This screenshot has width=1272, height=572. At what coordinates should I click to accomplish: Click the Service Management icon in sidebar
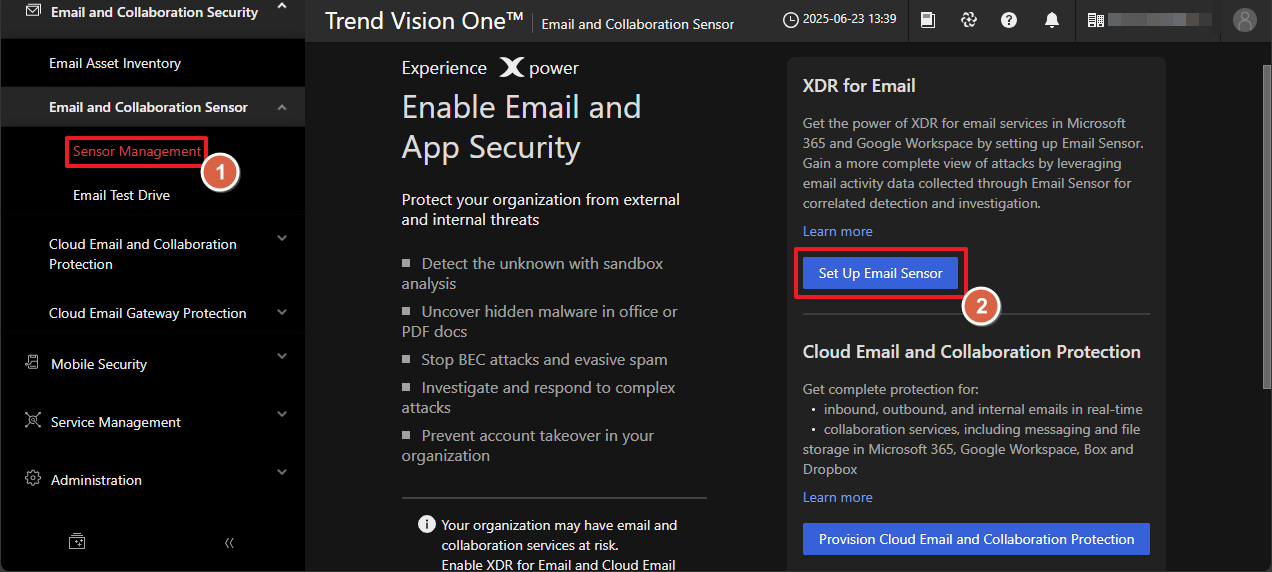[33, 421]
